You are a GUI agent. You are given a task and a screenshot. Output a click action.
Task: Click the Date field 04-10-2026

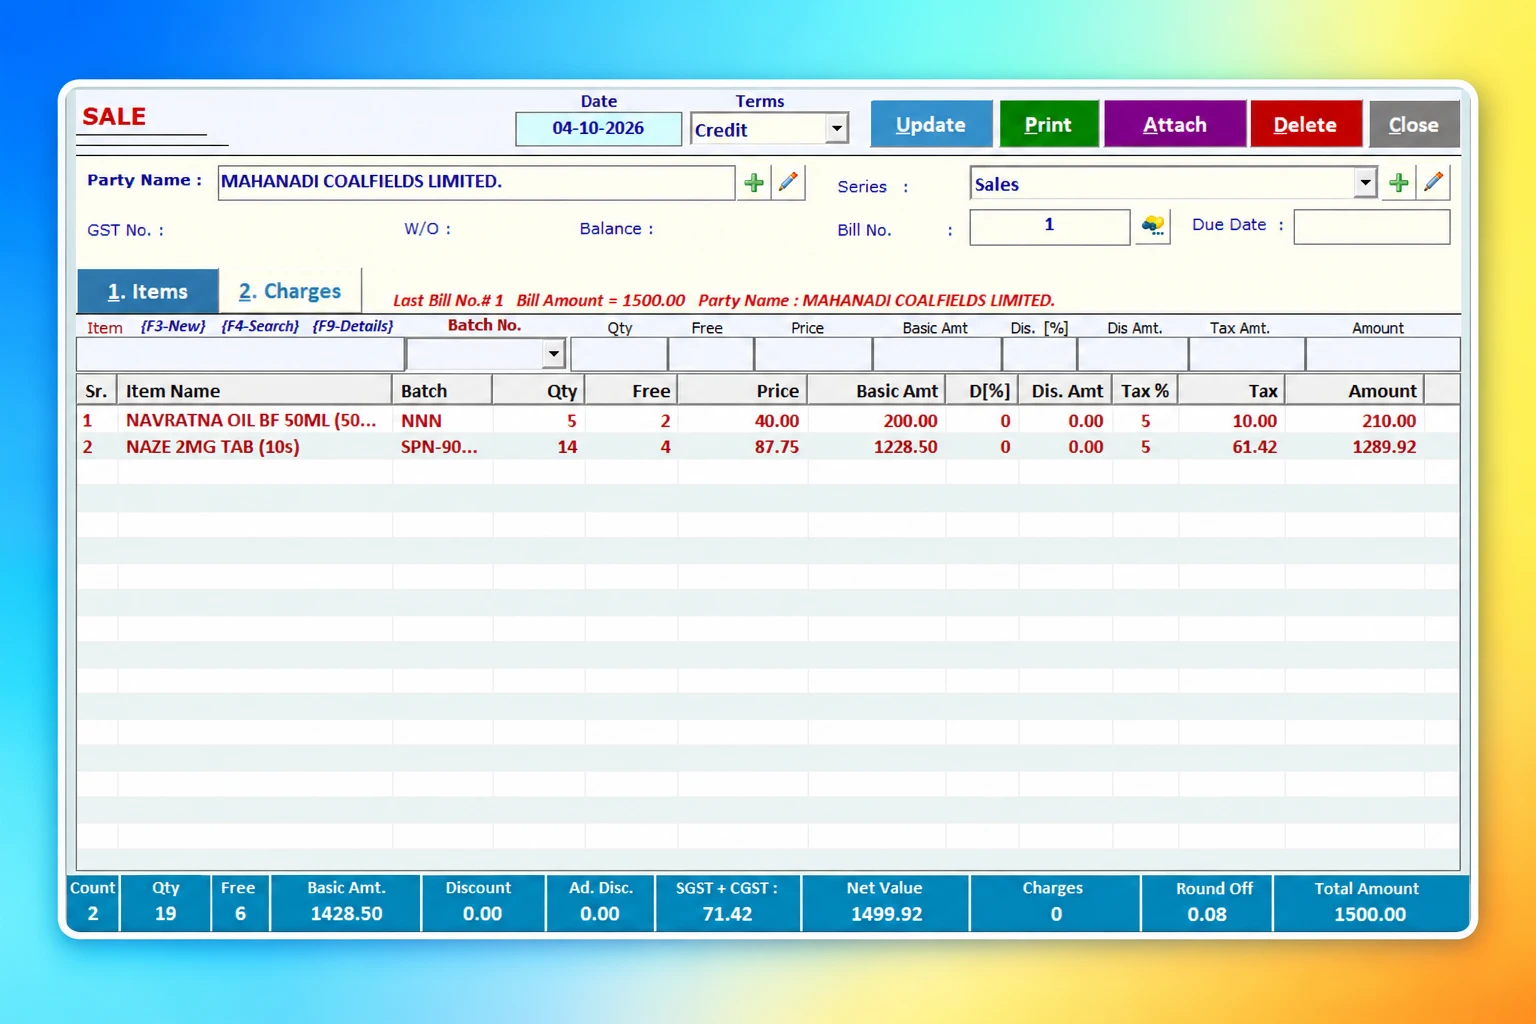598,128
